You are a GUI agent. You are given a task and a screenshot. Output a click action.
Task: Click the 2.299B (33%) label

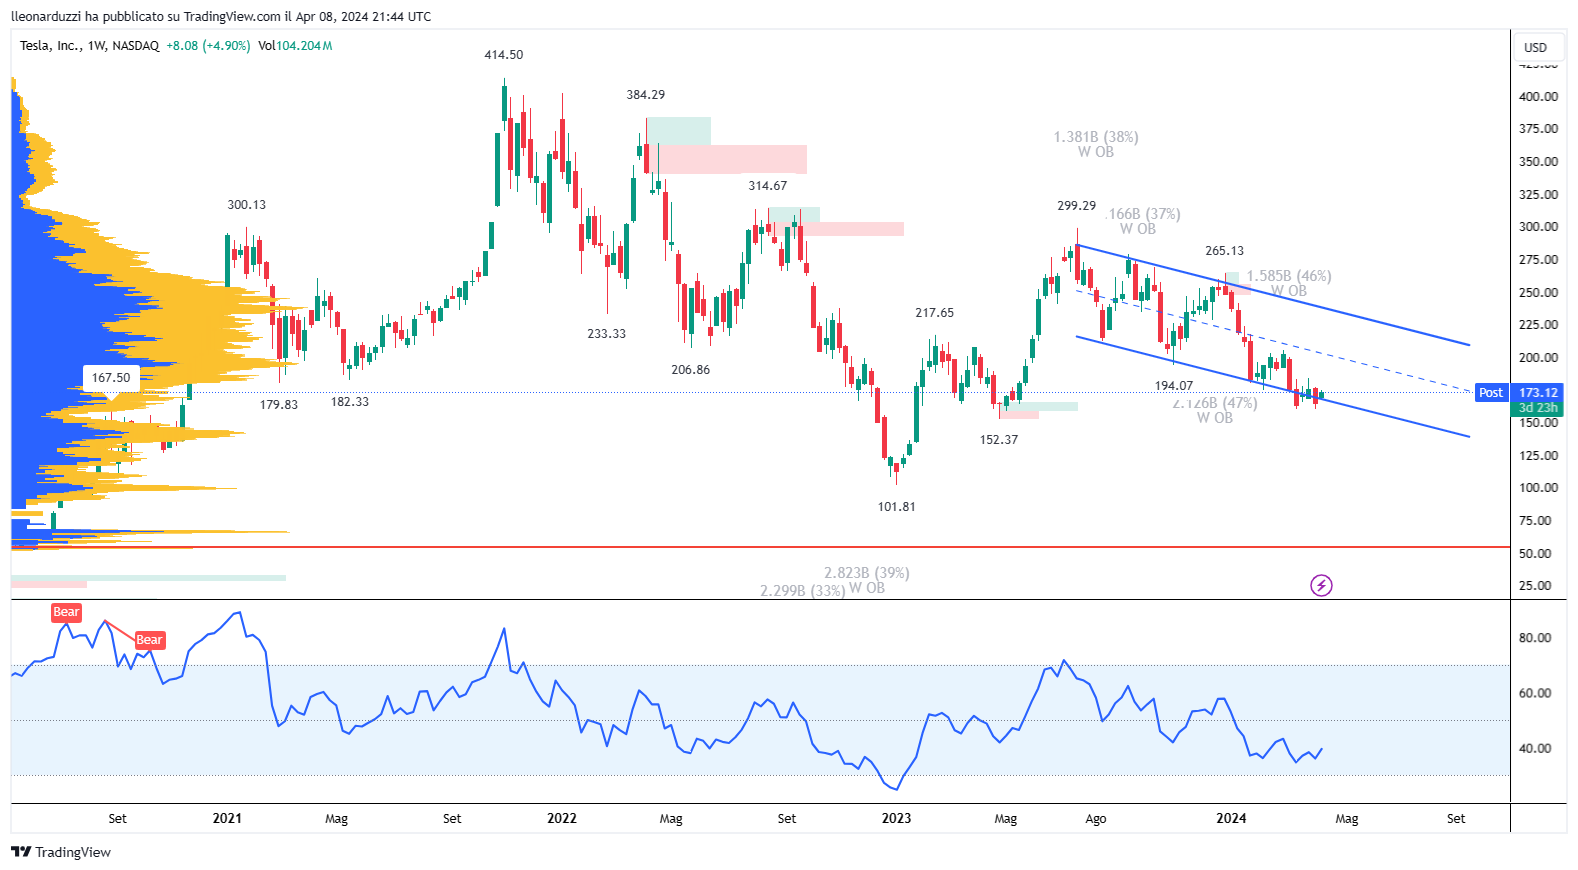(803, 591)
